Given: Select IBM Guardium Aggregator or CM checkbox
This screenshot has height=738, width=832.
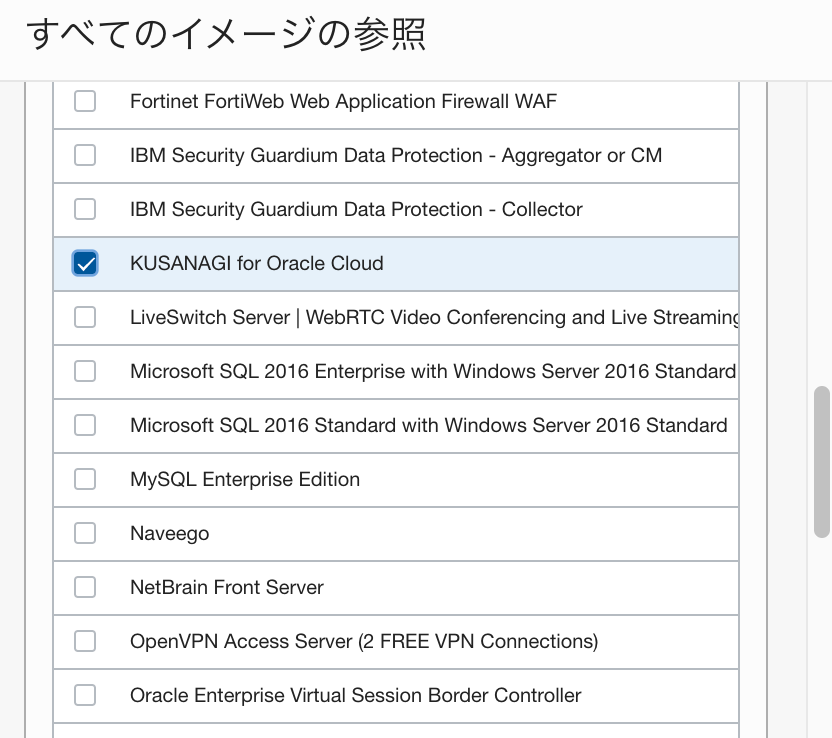Looking at the screenshot, I should (85, 155).
